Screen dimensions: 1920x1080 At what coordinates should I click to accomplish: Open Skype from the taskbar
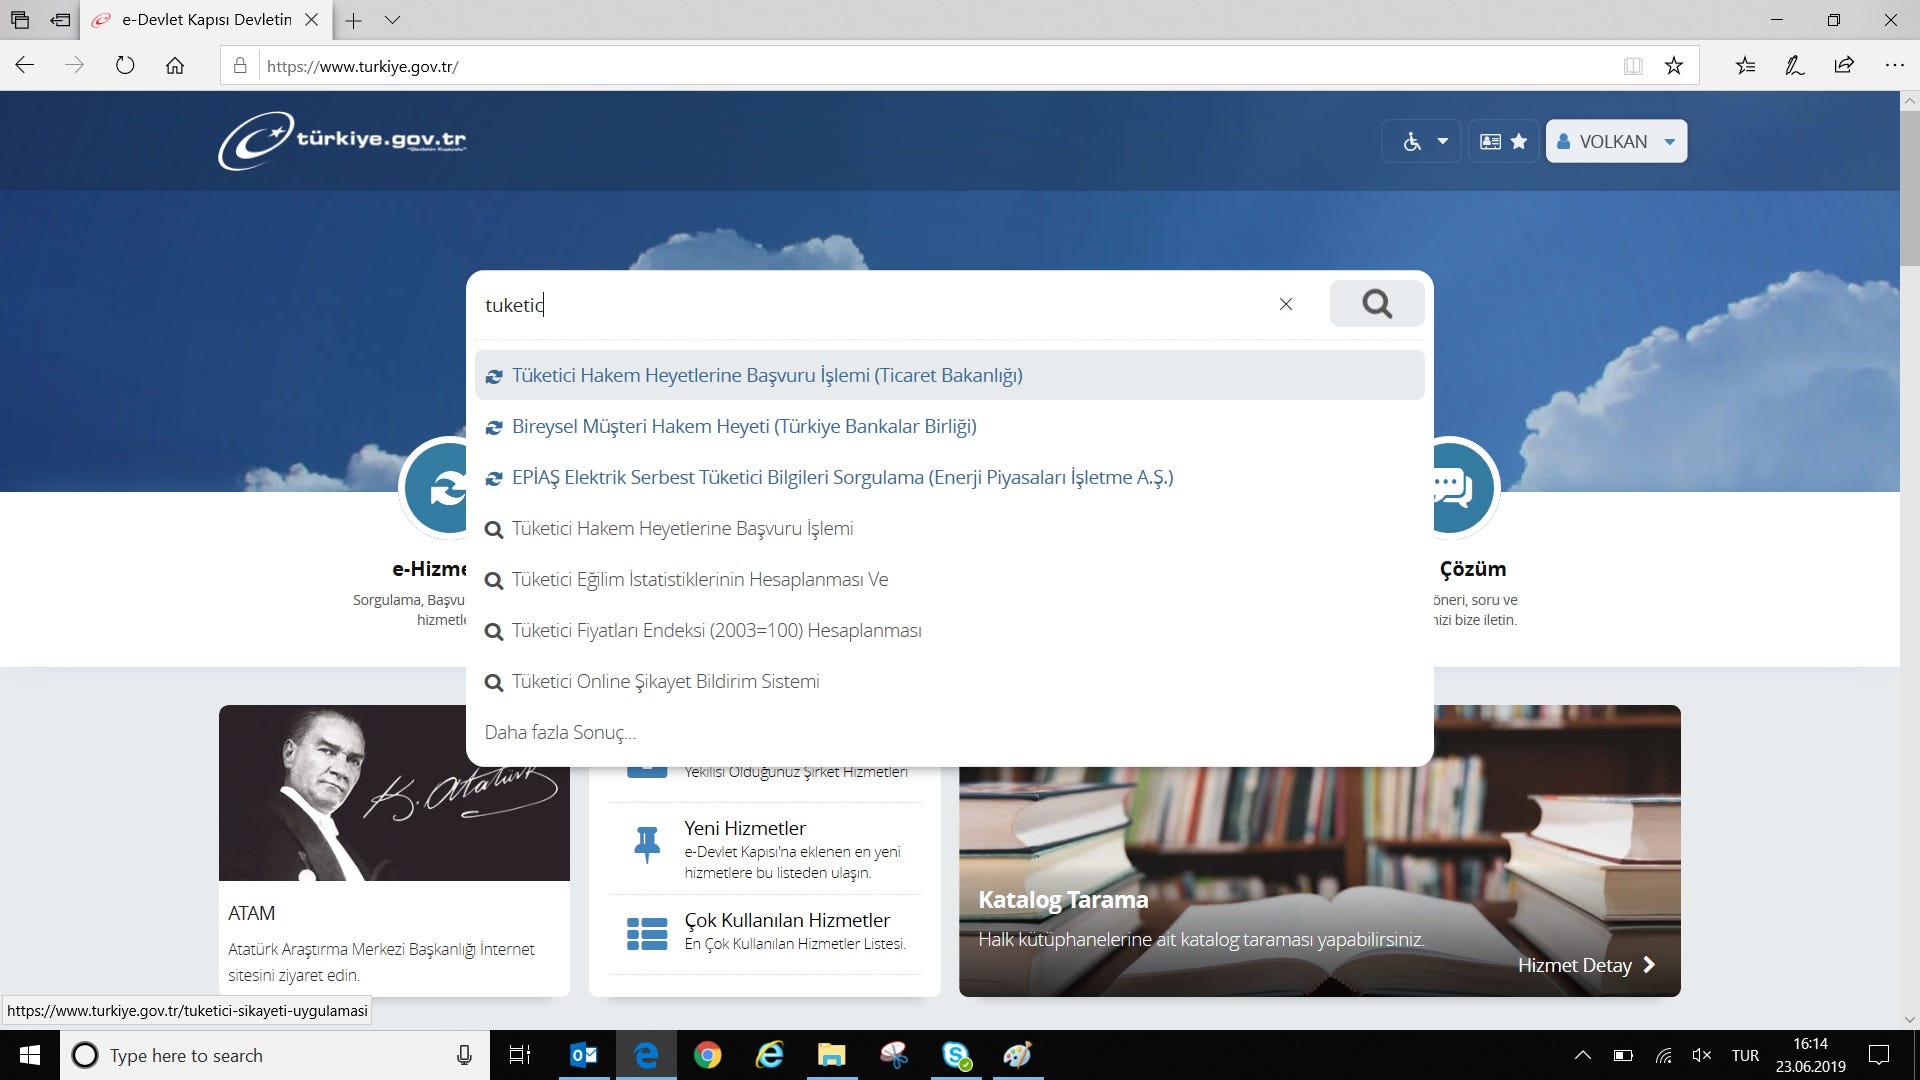(x=956, y=1055)
